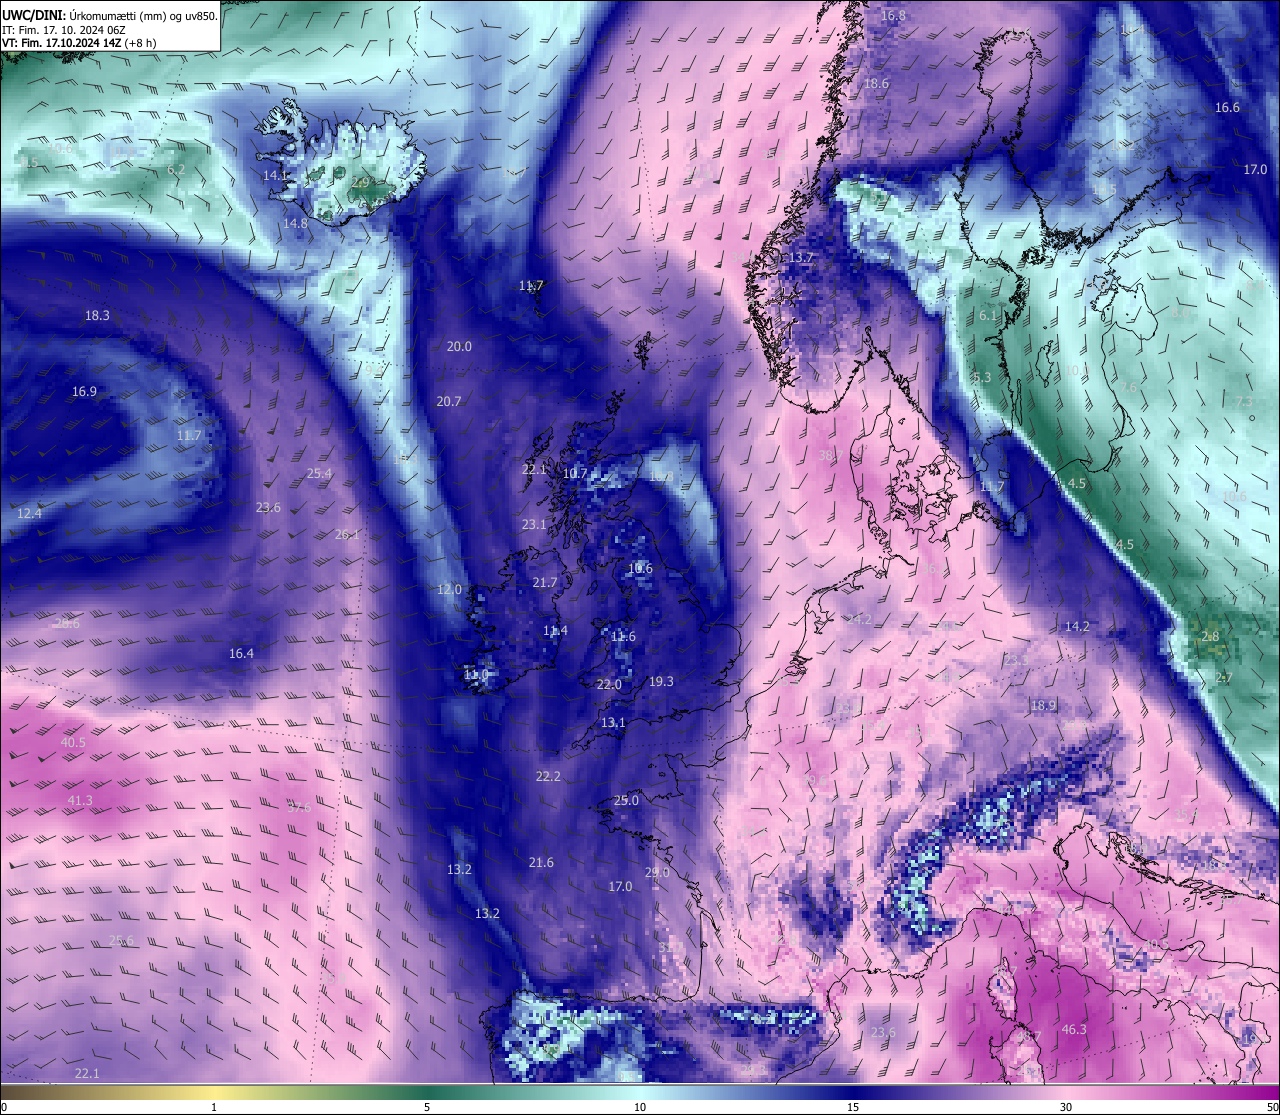Click the '23.1' value west of Scotland
The image size is (1280, 1115).
(x=534, y=524)
